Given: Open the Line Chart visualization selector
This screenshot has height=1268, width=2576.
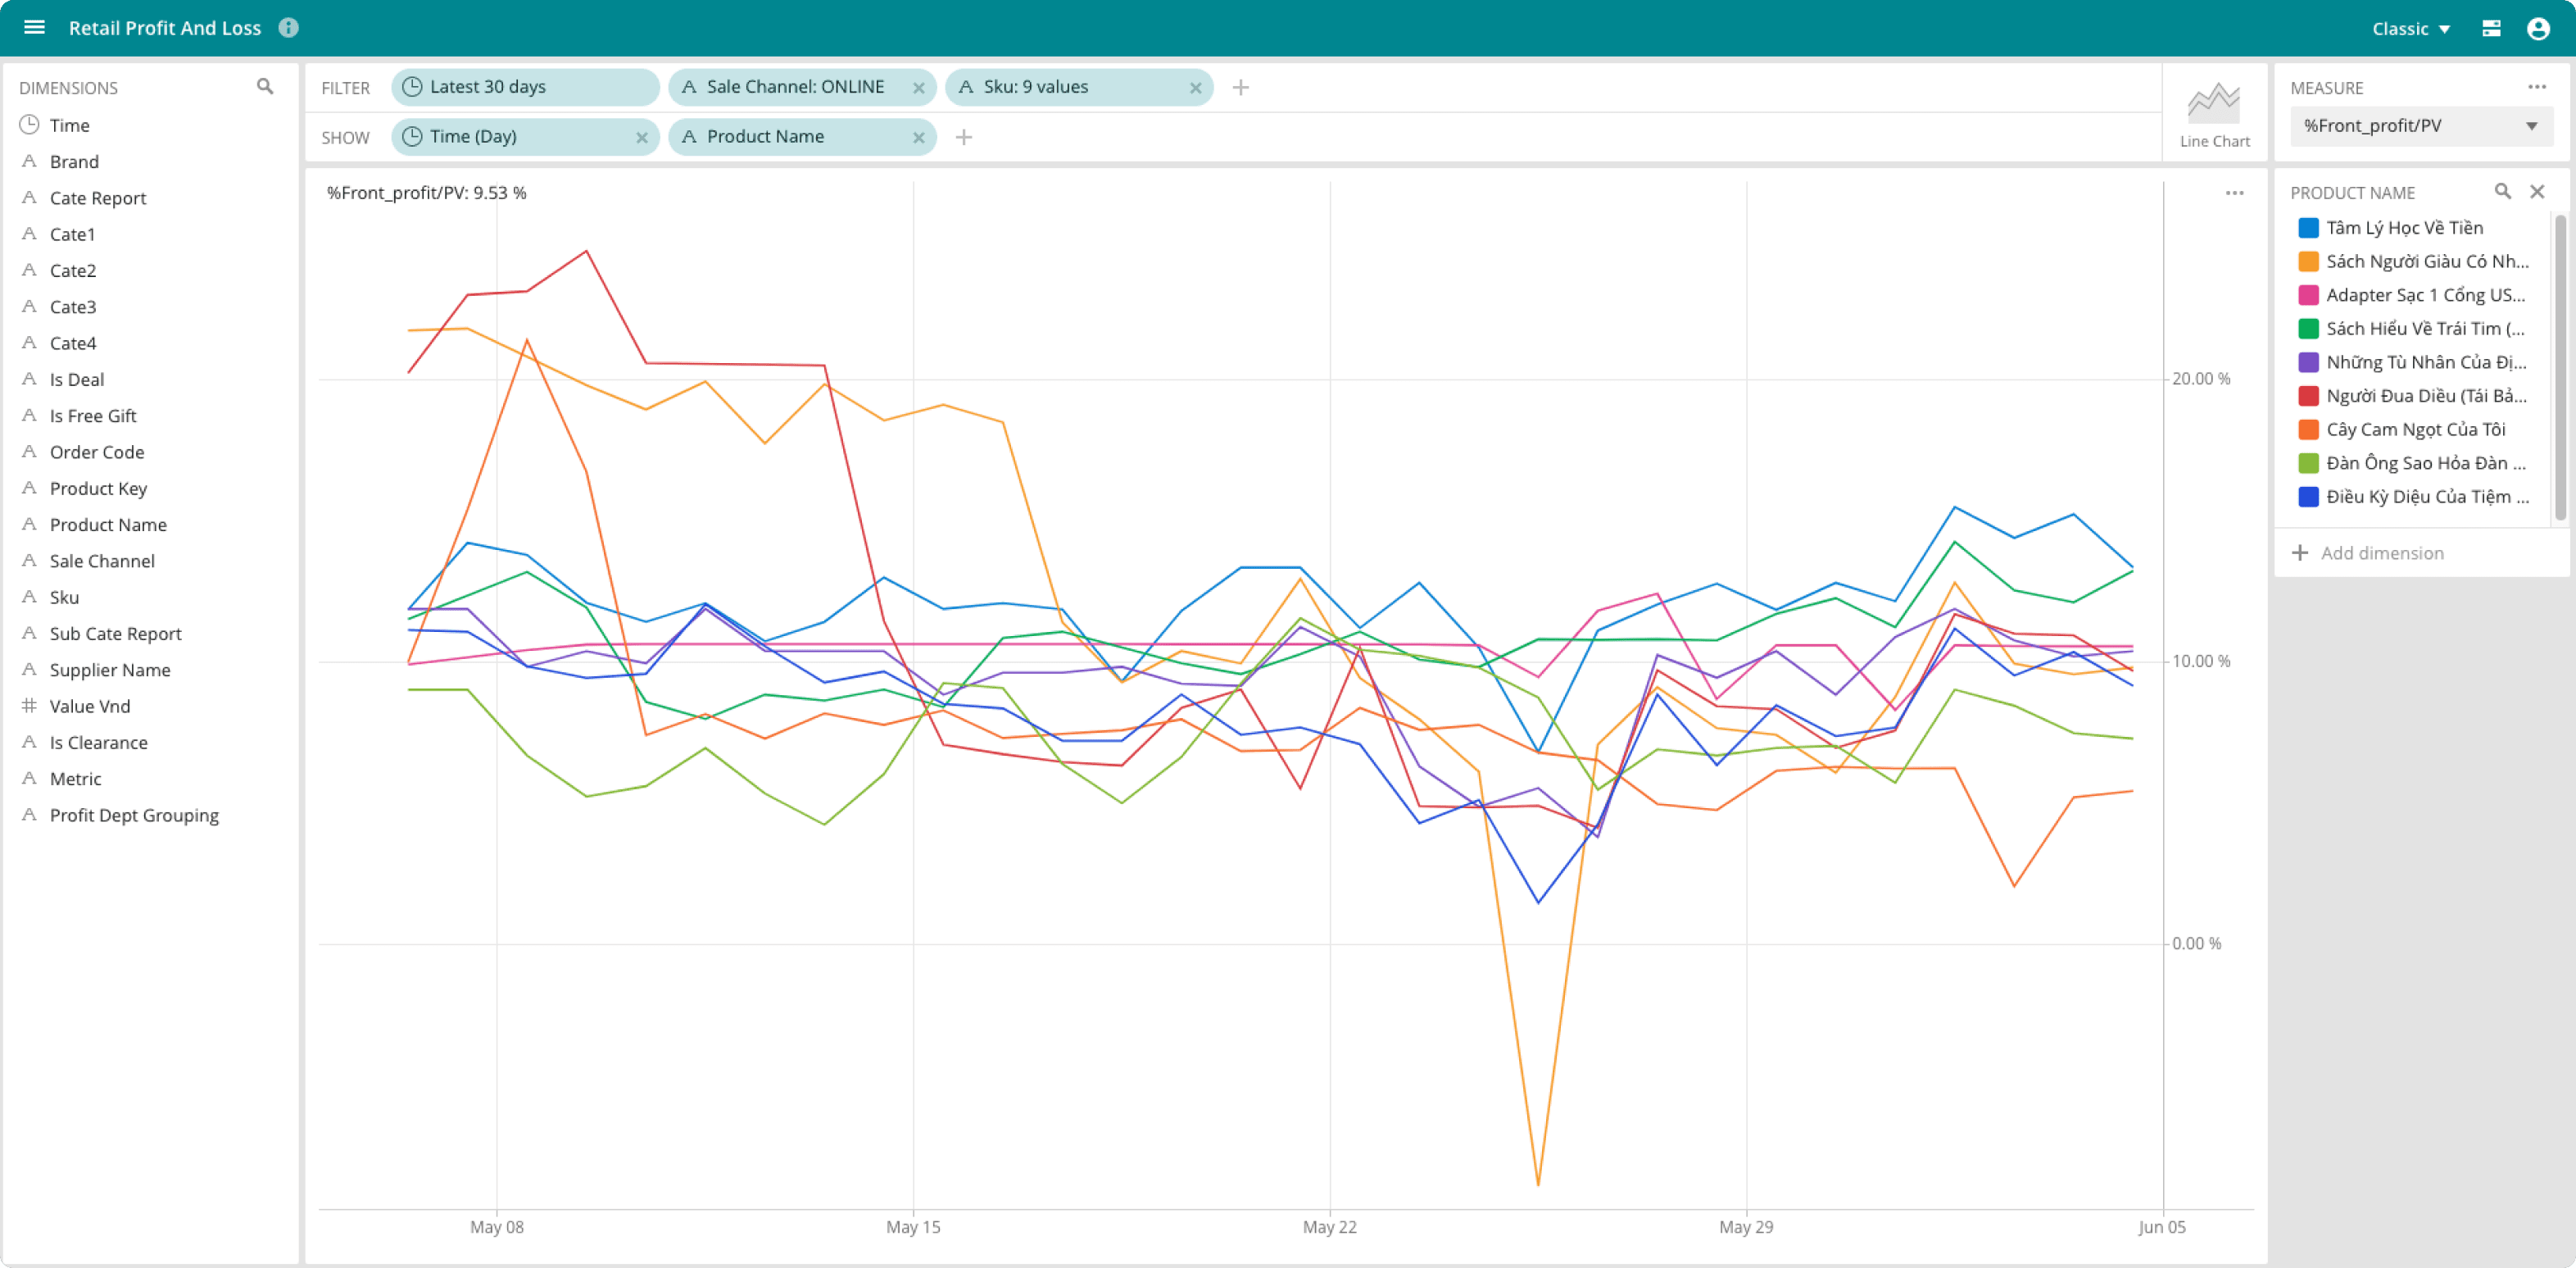Looking at the screenshot, I should point(2214,113).
